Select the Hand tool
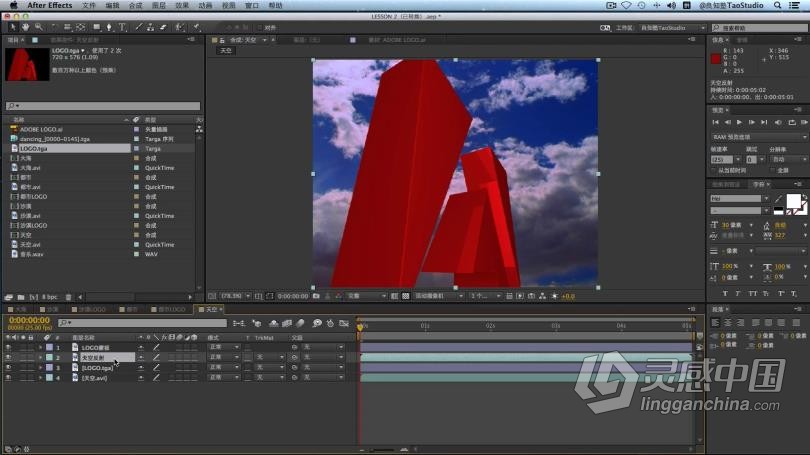 click(x=25, y=27)
